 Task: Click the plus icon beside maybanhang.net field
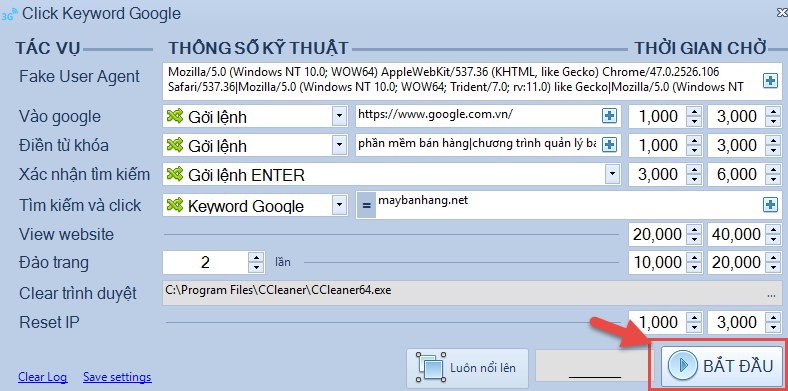[x=770, y=205]
